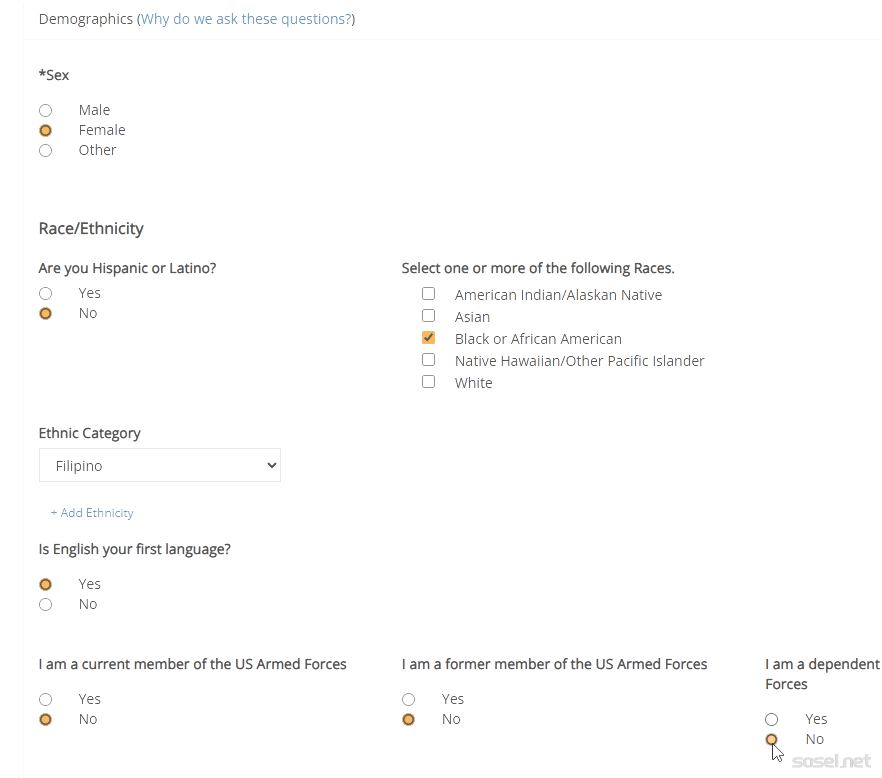
Task: Check the American Indian/Alaskan Native box
Action: click(x=428, y=294)
